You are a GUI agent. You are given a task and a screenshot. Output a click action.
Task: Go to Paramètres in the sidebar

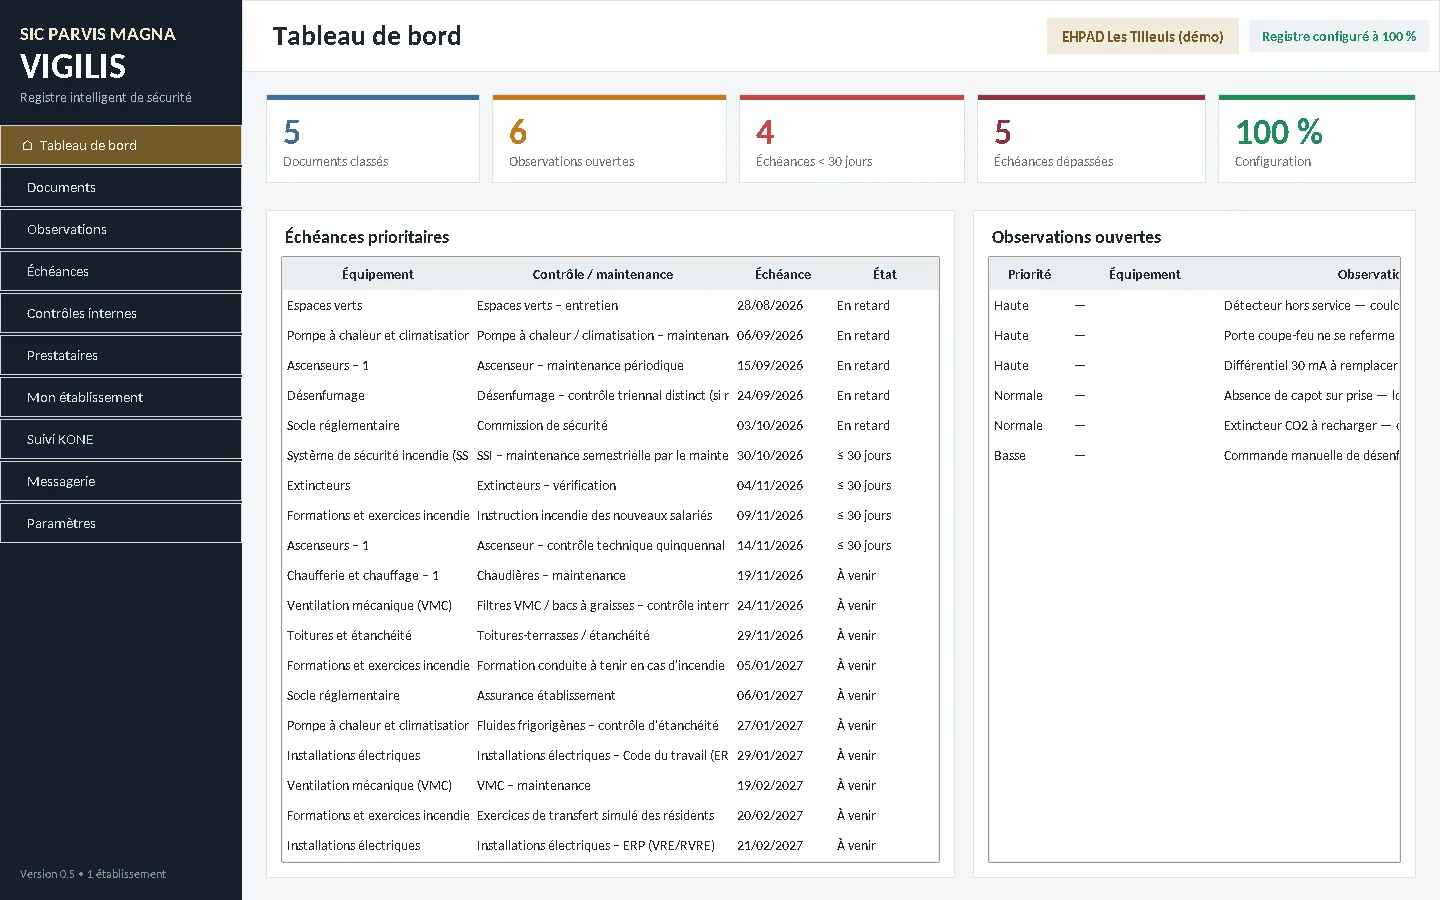point(121,523)
